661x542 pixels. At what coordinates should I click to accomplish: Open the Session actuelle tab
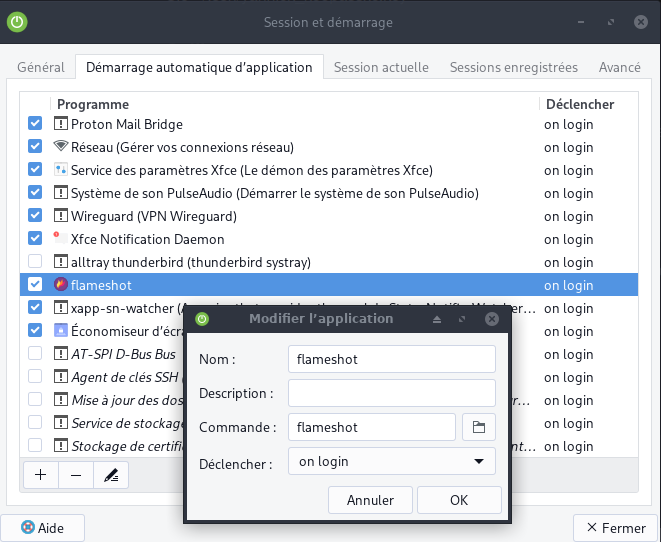381,68
